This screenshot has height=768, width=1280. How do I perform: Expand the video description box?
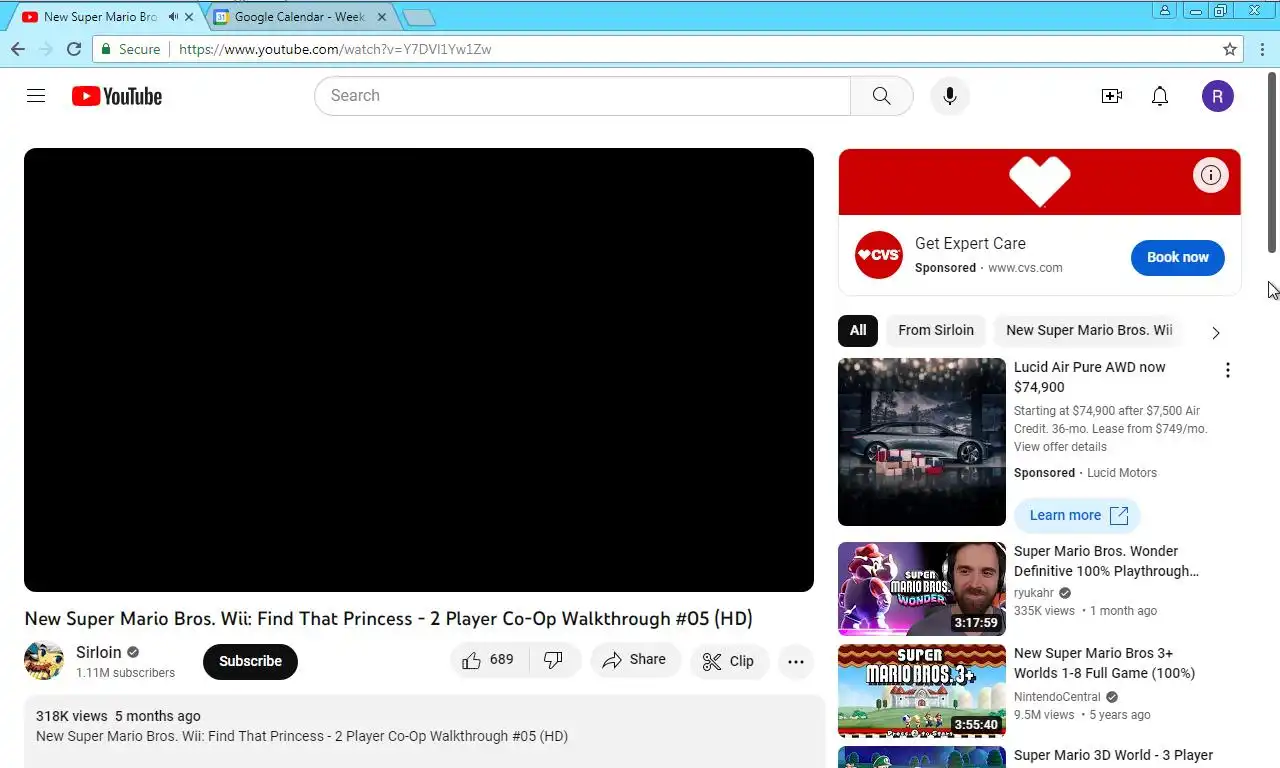(425, 731)
